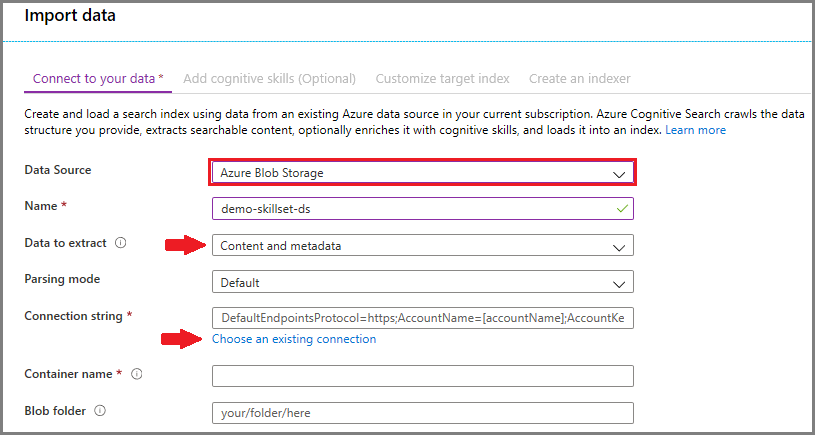Click the Container name info icon
Screen dimensions: 815x435
136,374
